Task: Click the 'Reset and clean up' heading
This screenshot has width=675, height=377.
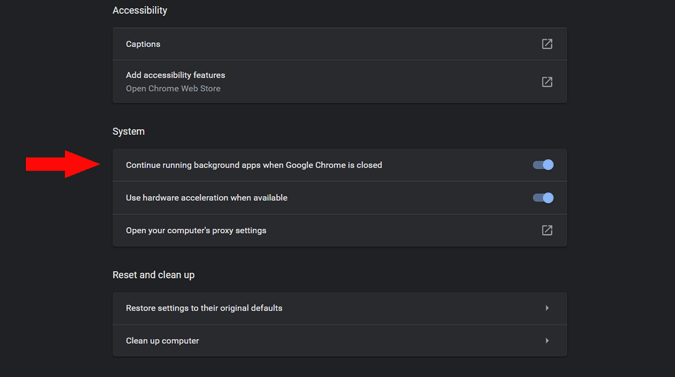Action: (153, 275)
